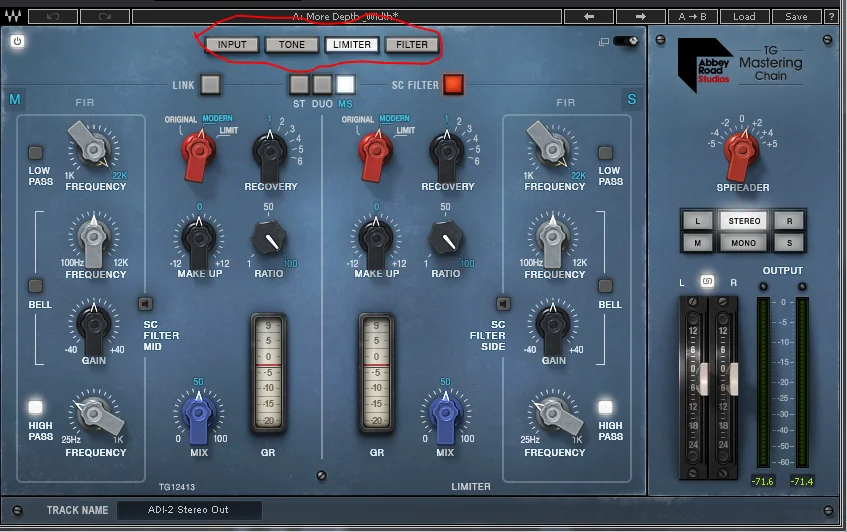This screenshot has width=847, height=532.
Task: Click the mid Ratio knob
Action: (268, 238)
